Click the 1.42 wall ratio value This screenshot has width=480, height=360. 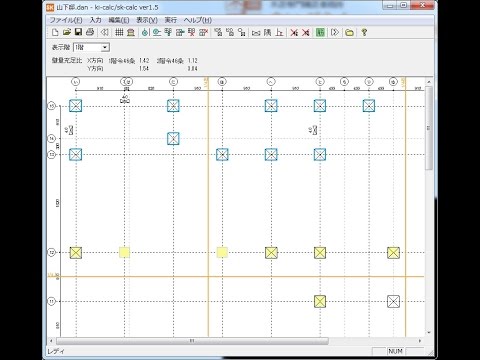(x=144, y=61)
